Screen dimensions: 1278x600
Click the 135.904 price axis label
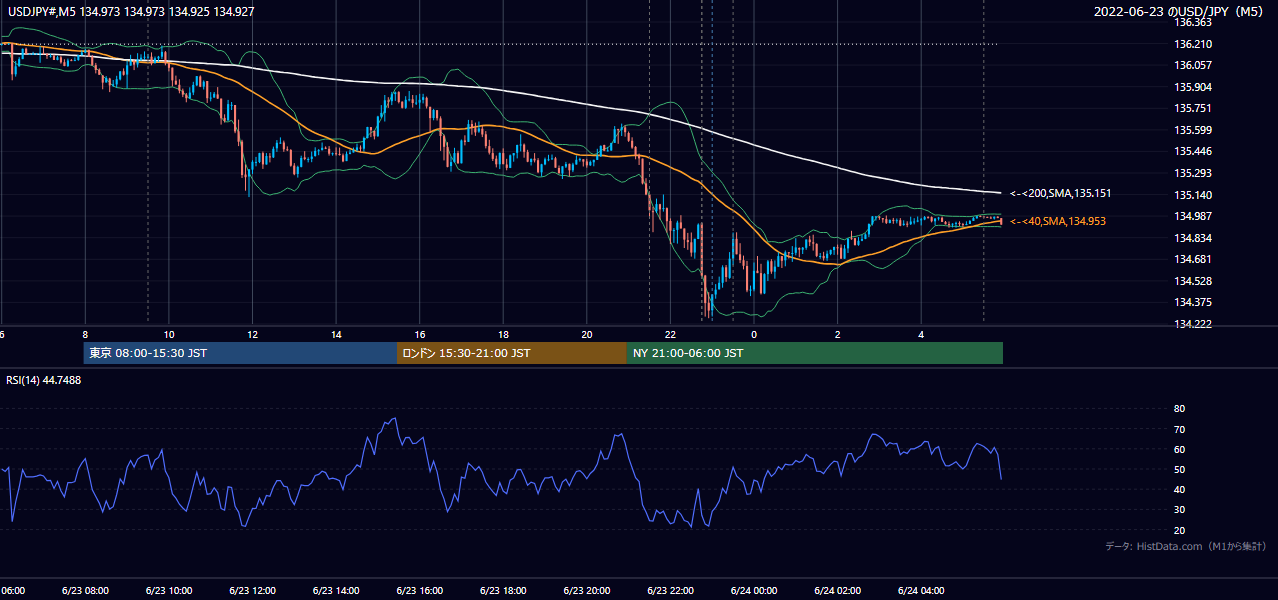coord(1193,87)
